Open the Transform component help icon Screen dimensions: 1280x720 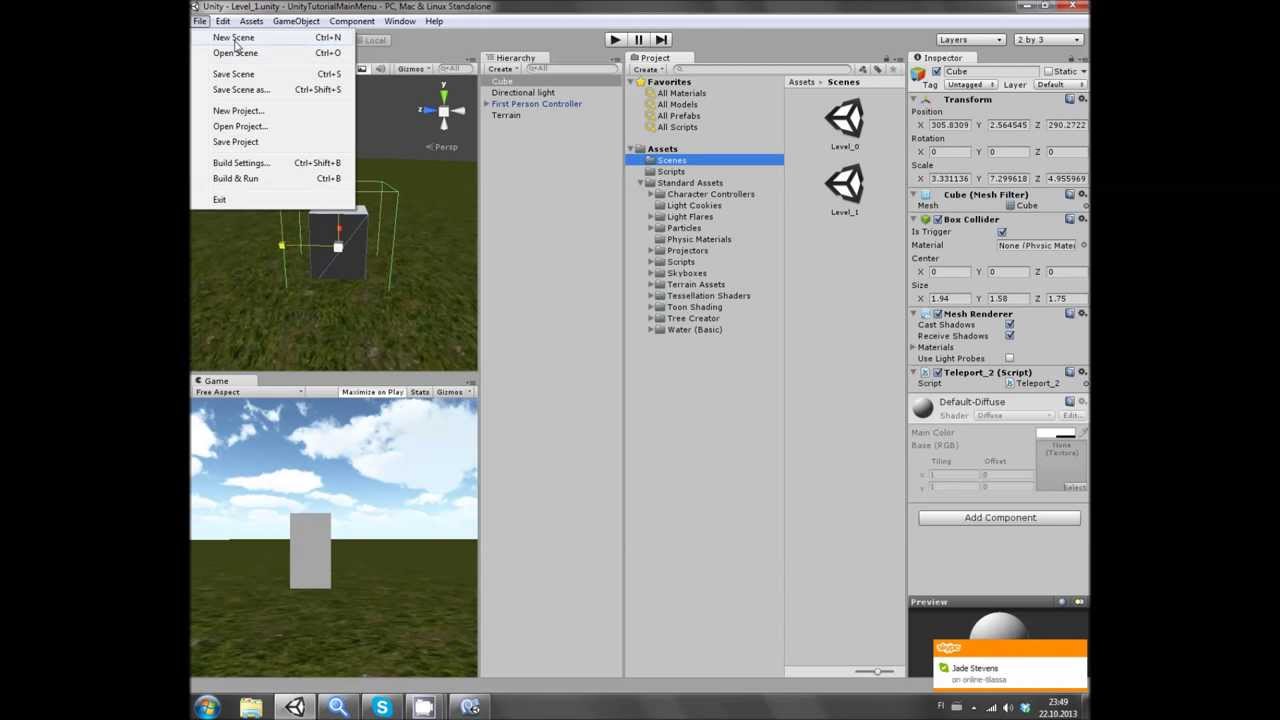click(1070, 99)
